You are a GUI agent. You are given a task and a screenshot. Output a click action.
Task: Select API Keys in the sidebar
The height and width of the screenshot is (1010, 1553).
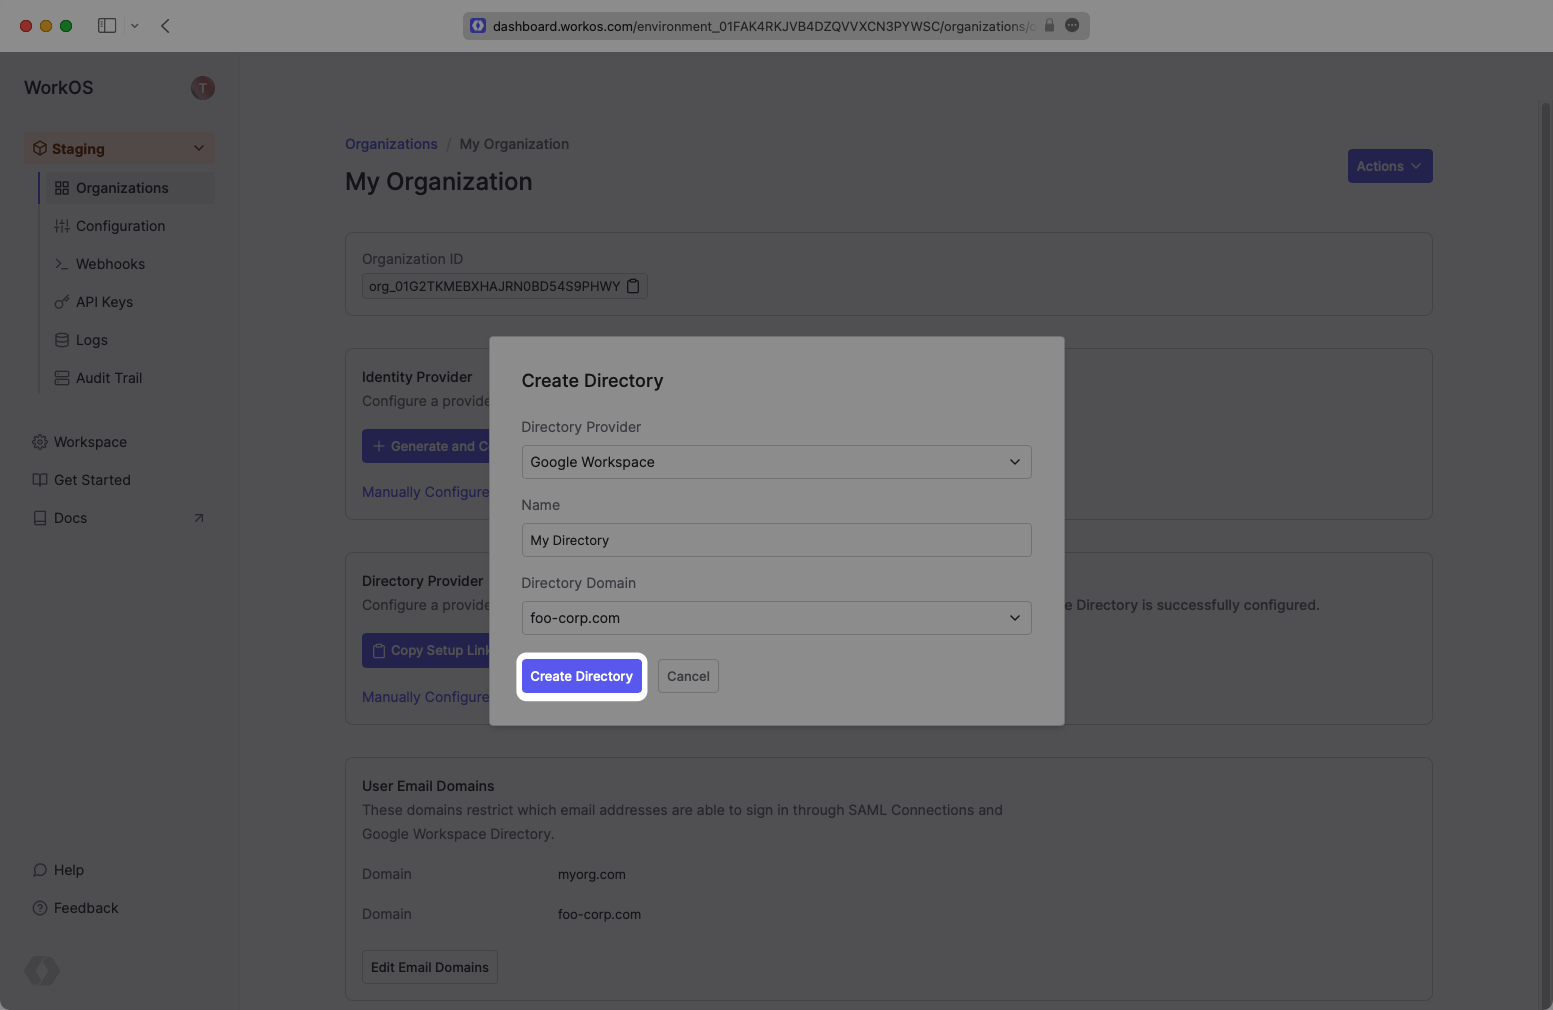click(104, 302)
